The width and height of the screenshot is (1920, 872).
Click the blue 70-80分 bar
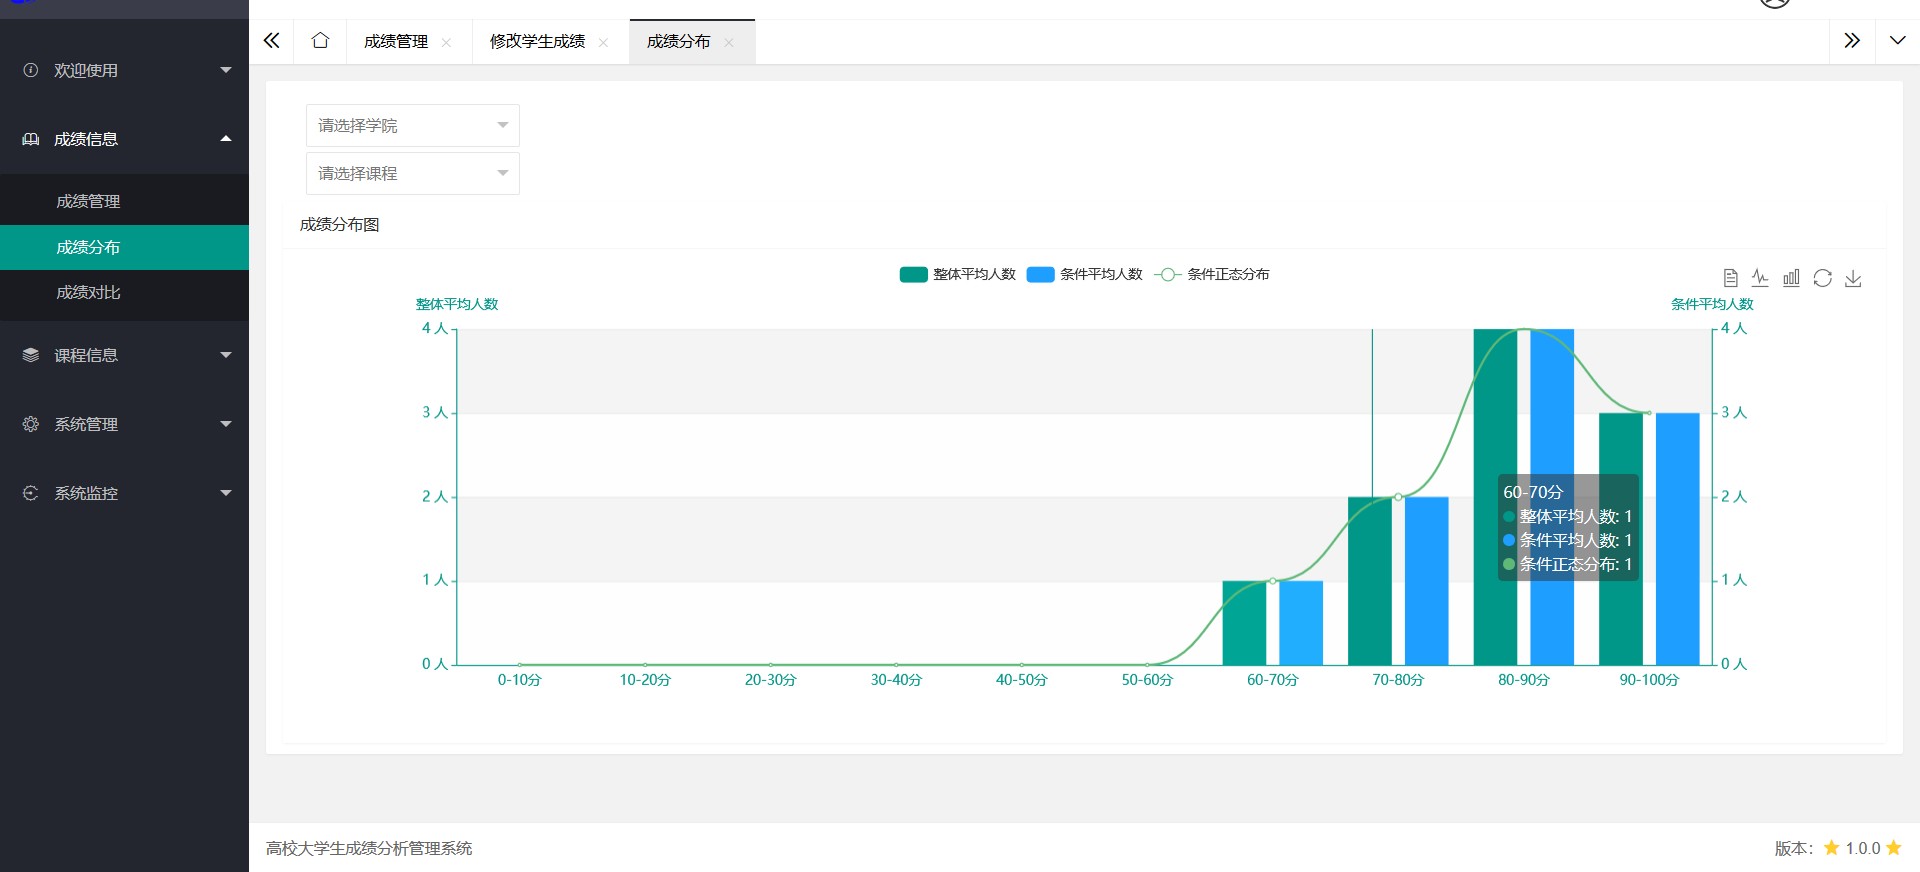coord(1427,581)
